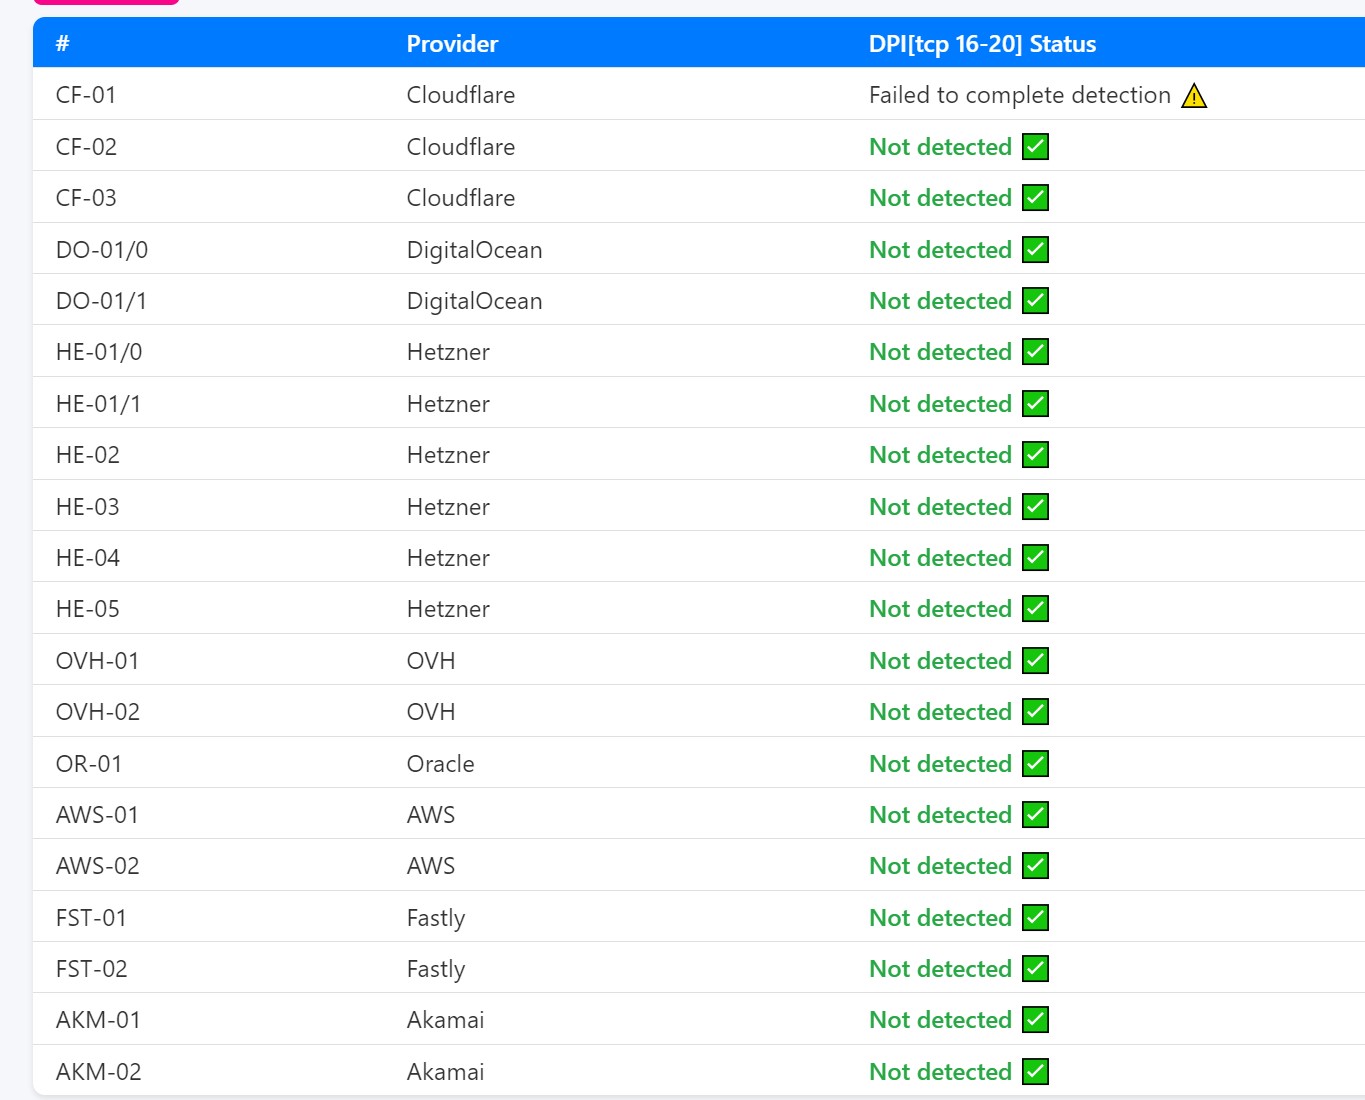Screen dimensions: 1365x1100
Task: Select the green check icon in row HE-03
Action: click(x=1036, y=507)
